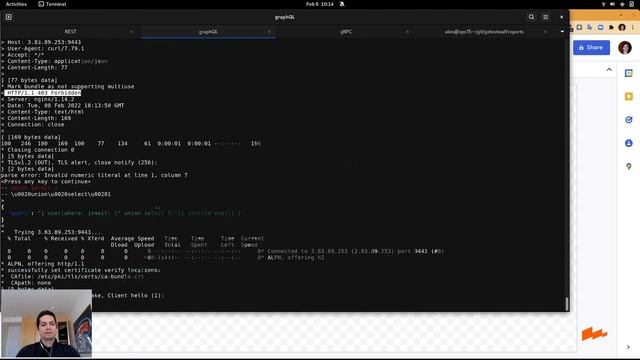Select the graphQL terminal tab
Screen dimensions: 640x360
tap(208, 31)
